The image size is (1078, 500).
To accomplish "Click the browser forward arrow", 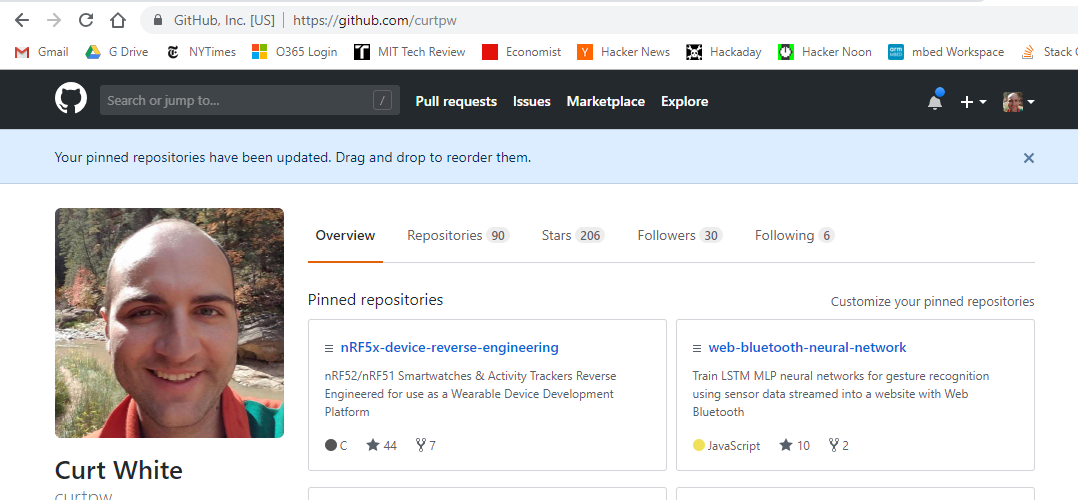I will 54,20.
